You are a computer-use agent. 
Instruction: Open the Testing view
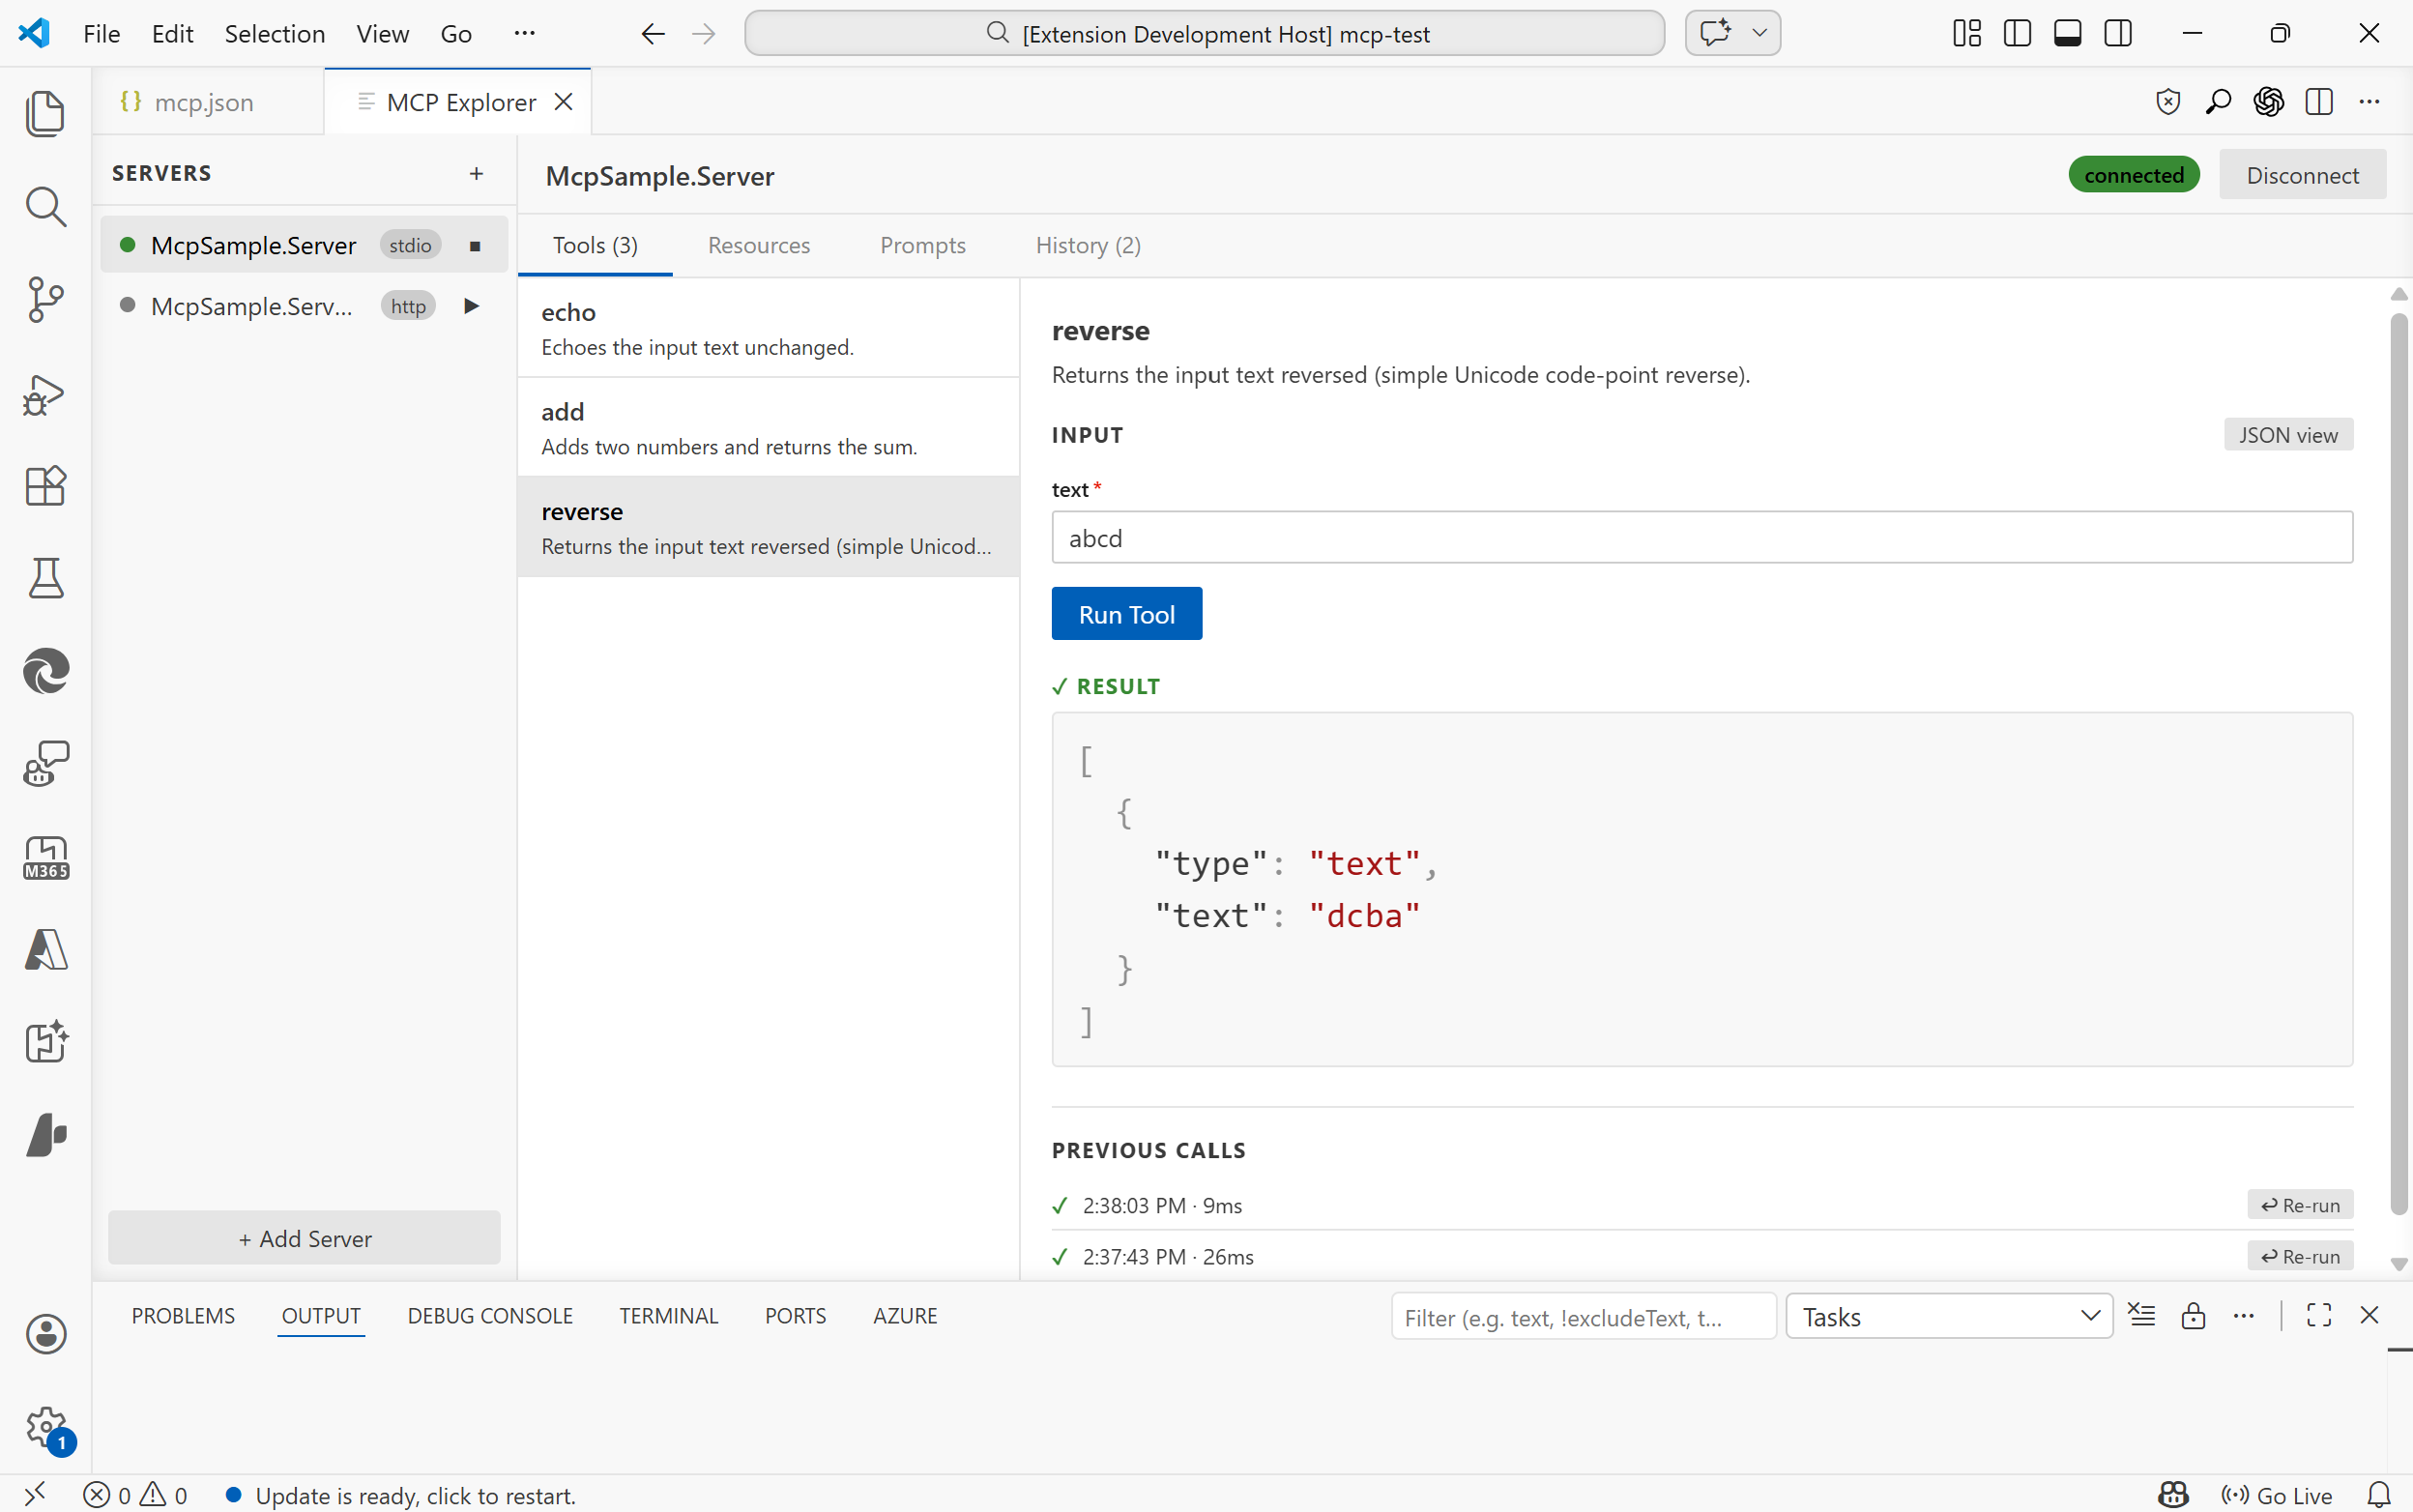click(x=46, y=578)
